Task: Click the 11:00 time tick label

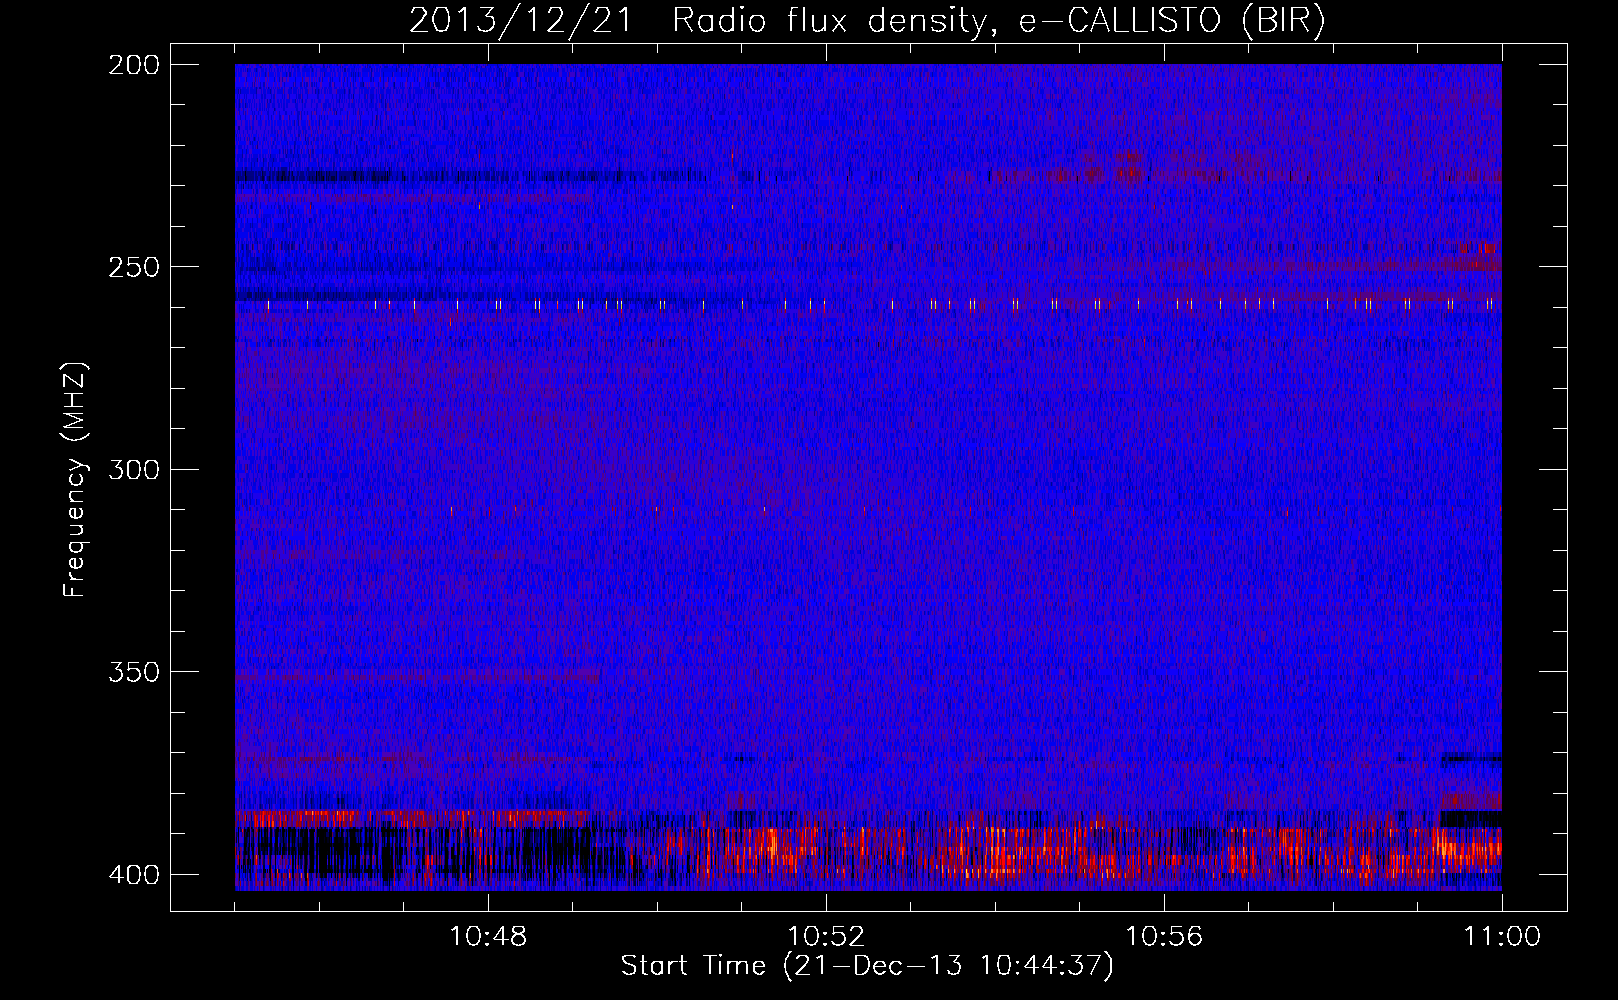Action: point(1502,937)
